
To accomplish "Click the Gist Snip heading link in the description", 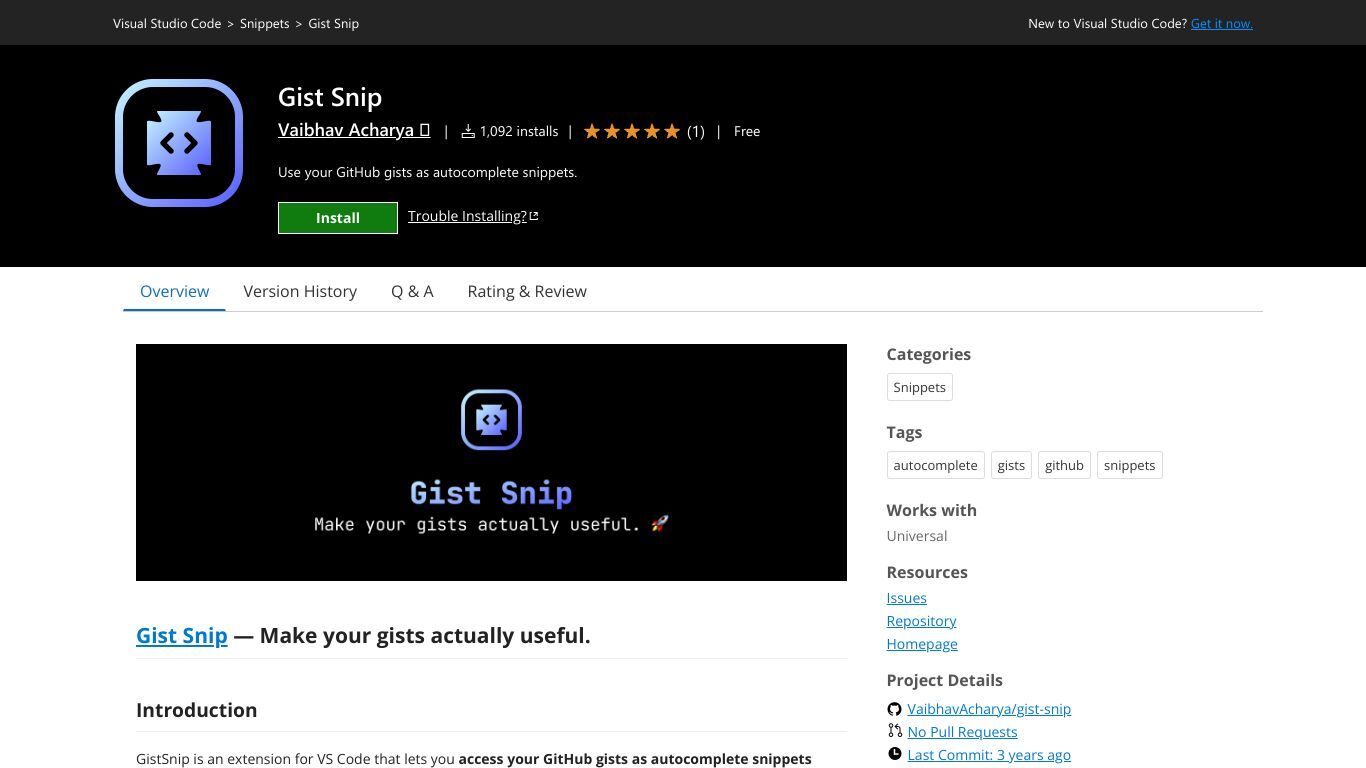I will coord(182,636).
